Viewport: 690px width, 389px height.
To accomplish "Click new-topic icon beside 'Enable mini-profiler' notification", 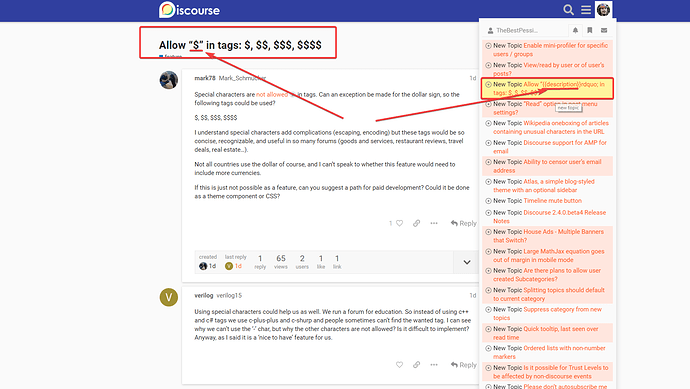I will tap(488, 46).
